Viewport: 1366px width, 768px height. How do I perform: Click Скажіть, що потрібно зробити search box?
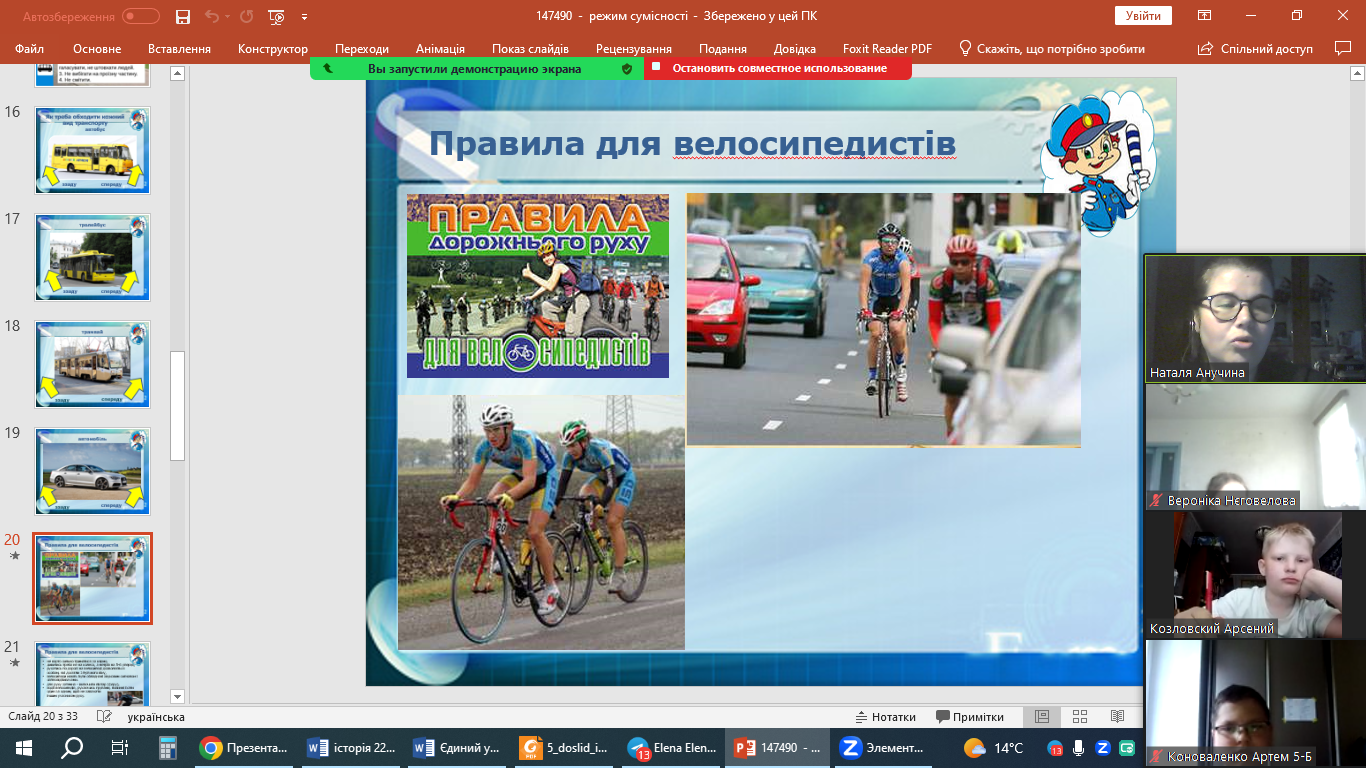coord(1052,49)
